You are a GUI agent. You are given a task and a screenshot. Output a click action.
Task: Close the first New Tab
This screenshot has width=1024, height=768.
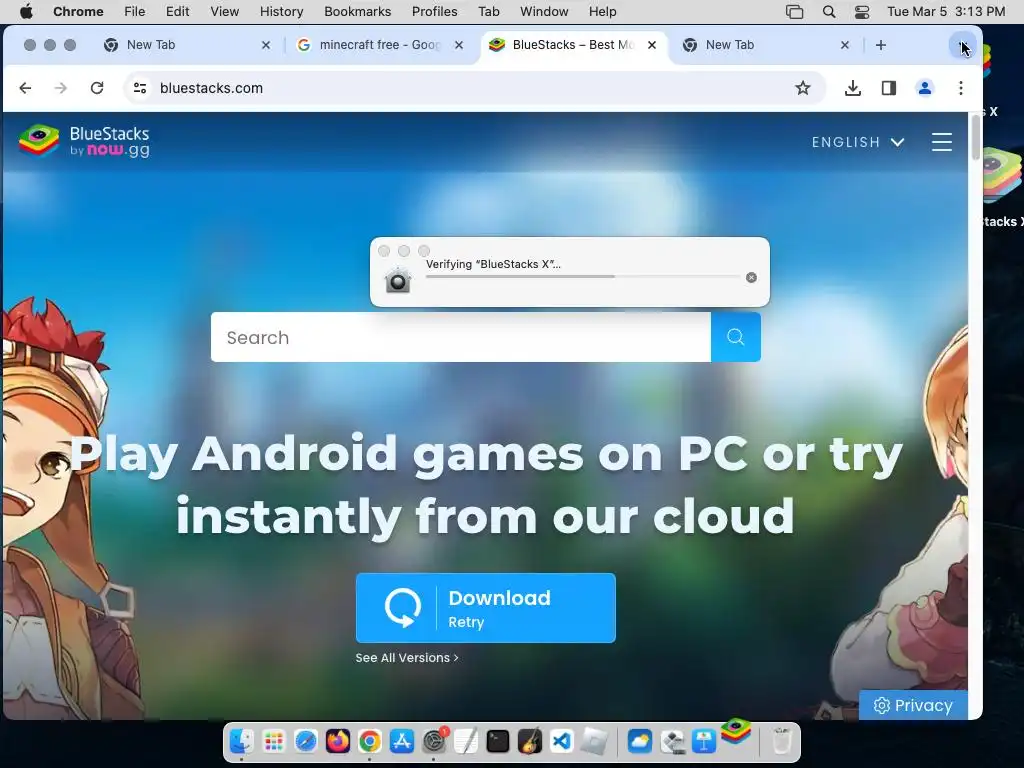tap(265, 45)
